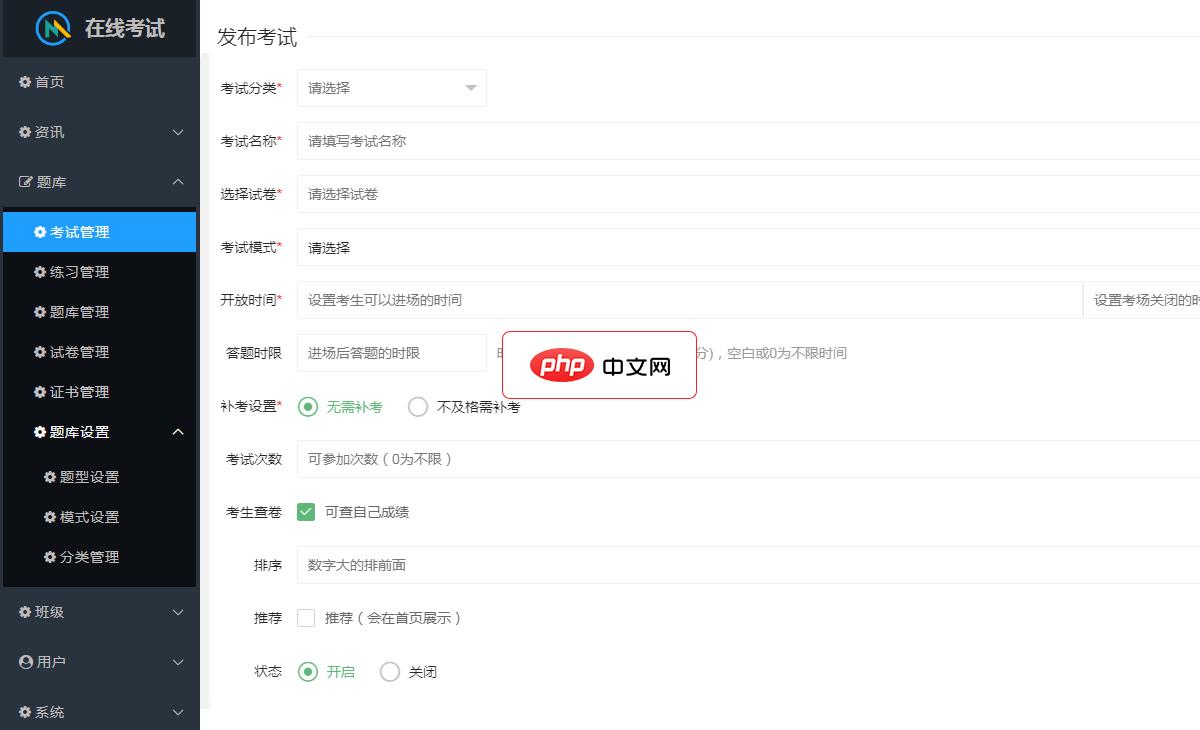Screen dimensions: 1200x730
Task: Uncheck the 可查自己成绩 checkbox
Action: coord(305,511)
